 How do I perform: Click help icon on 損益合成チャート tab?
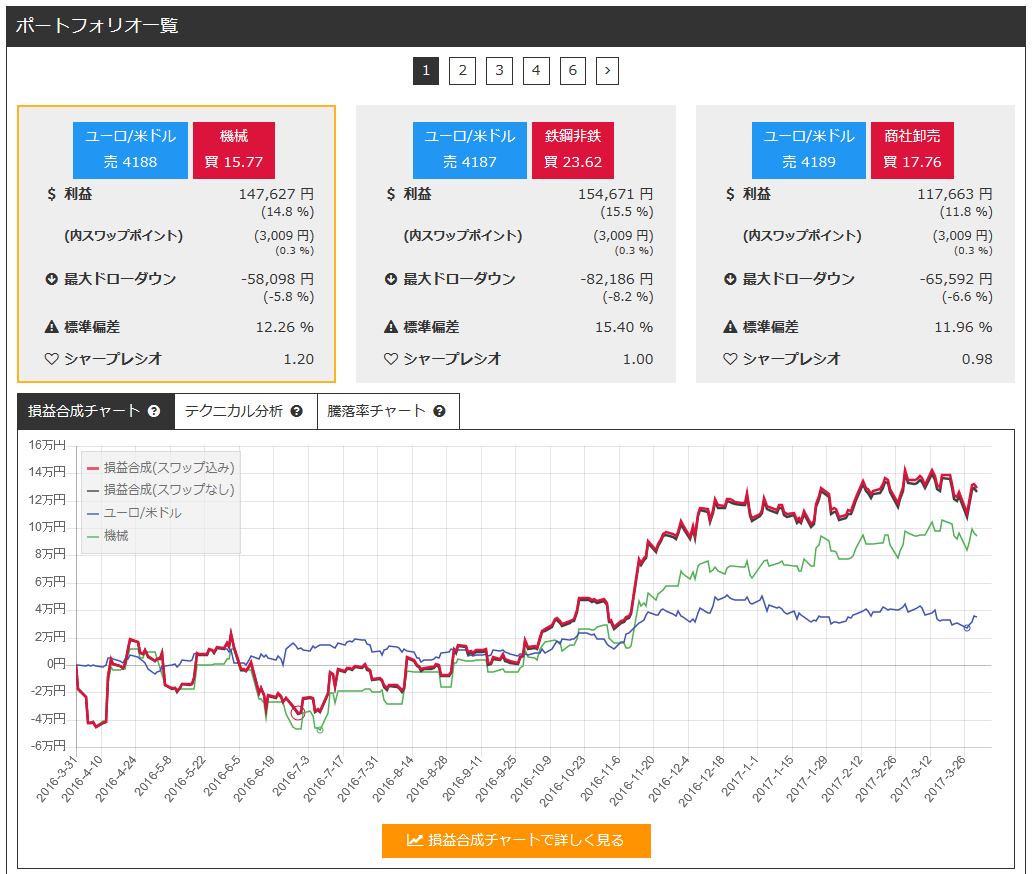[x=154, y=411]
